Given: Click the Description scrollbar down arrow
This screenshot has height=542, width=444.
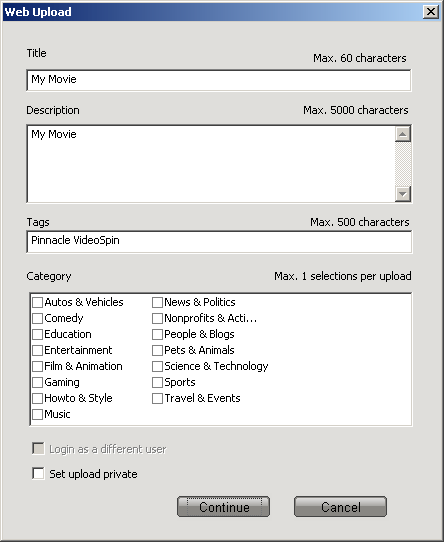Looking at the screenshot, I should [x=403, y=194].
